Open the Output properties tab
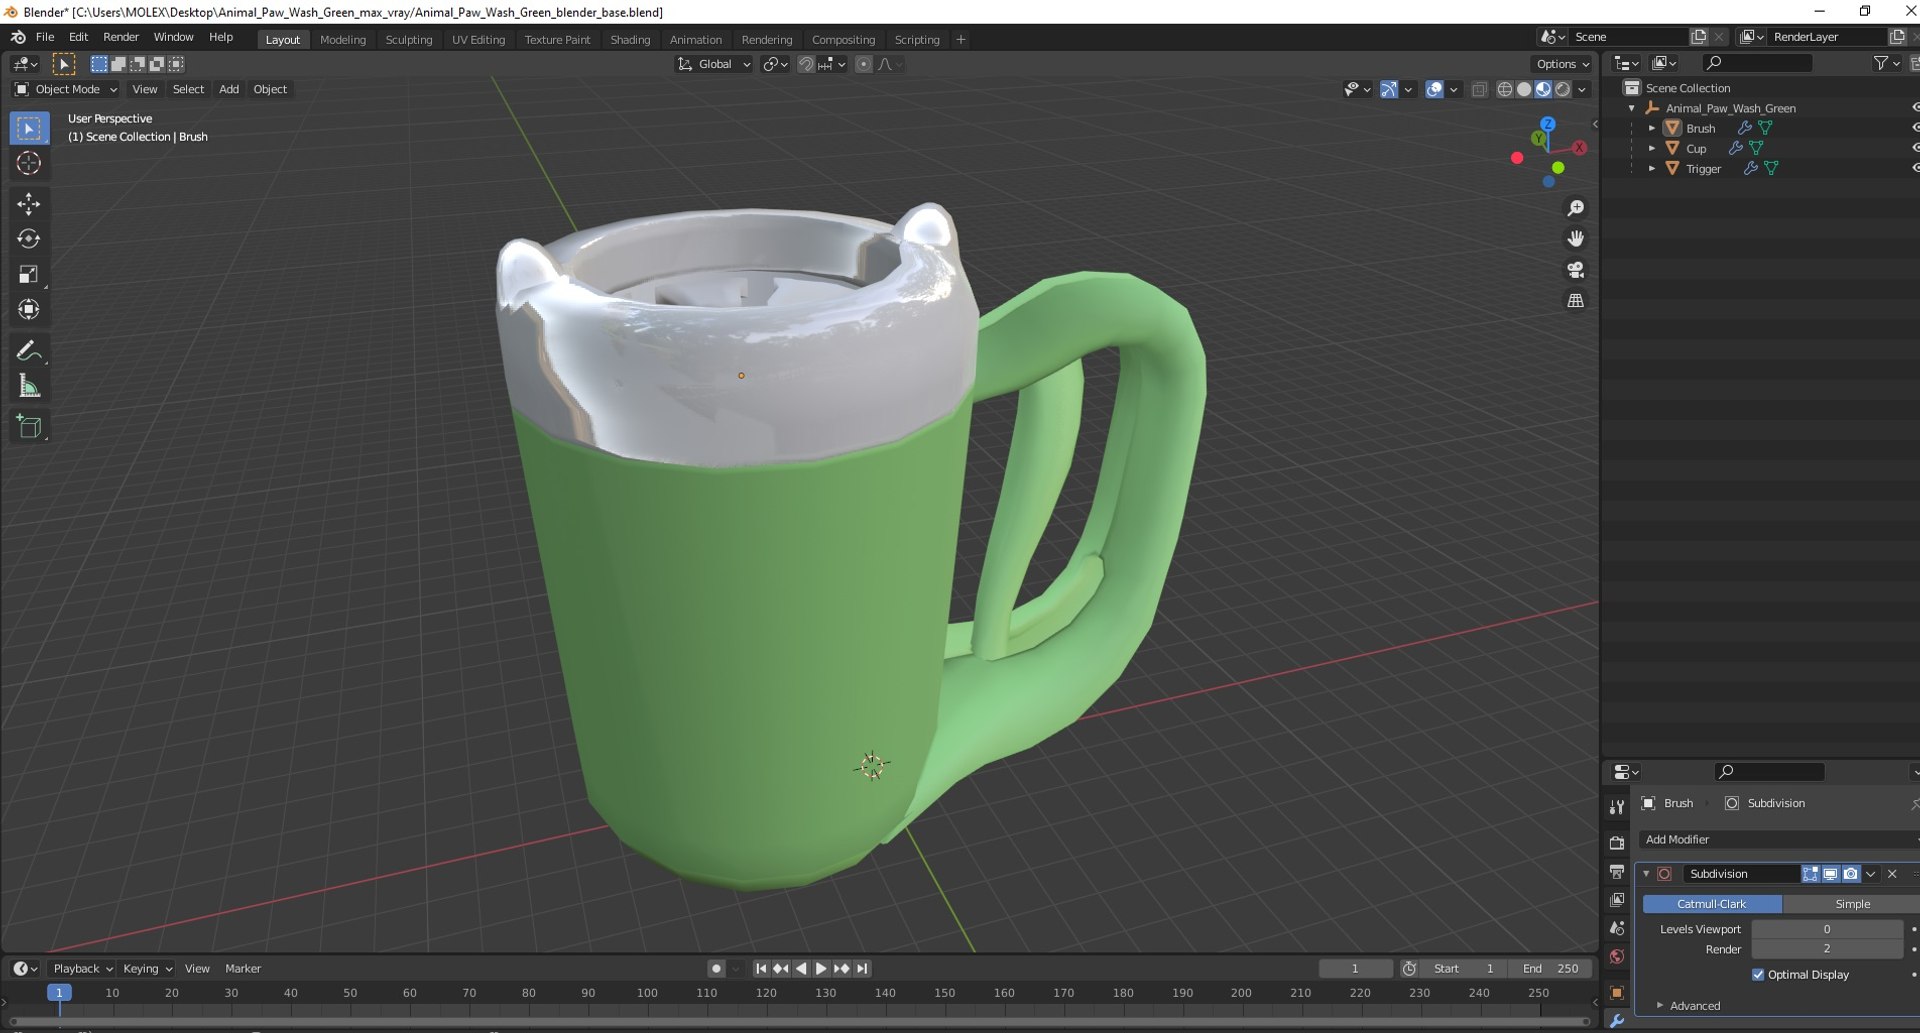The image size is (1920, 1033). (1616, 872)
